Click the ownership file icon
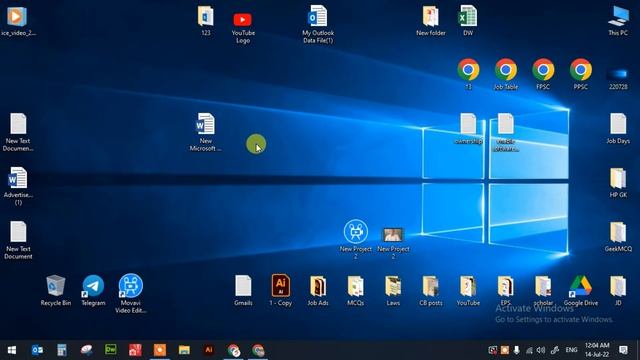Image resolution: width=640 pixels, height=360 pixels. 468,124
